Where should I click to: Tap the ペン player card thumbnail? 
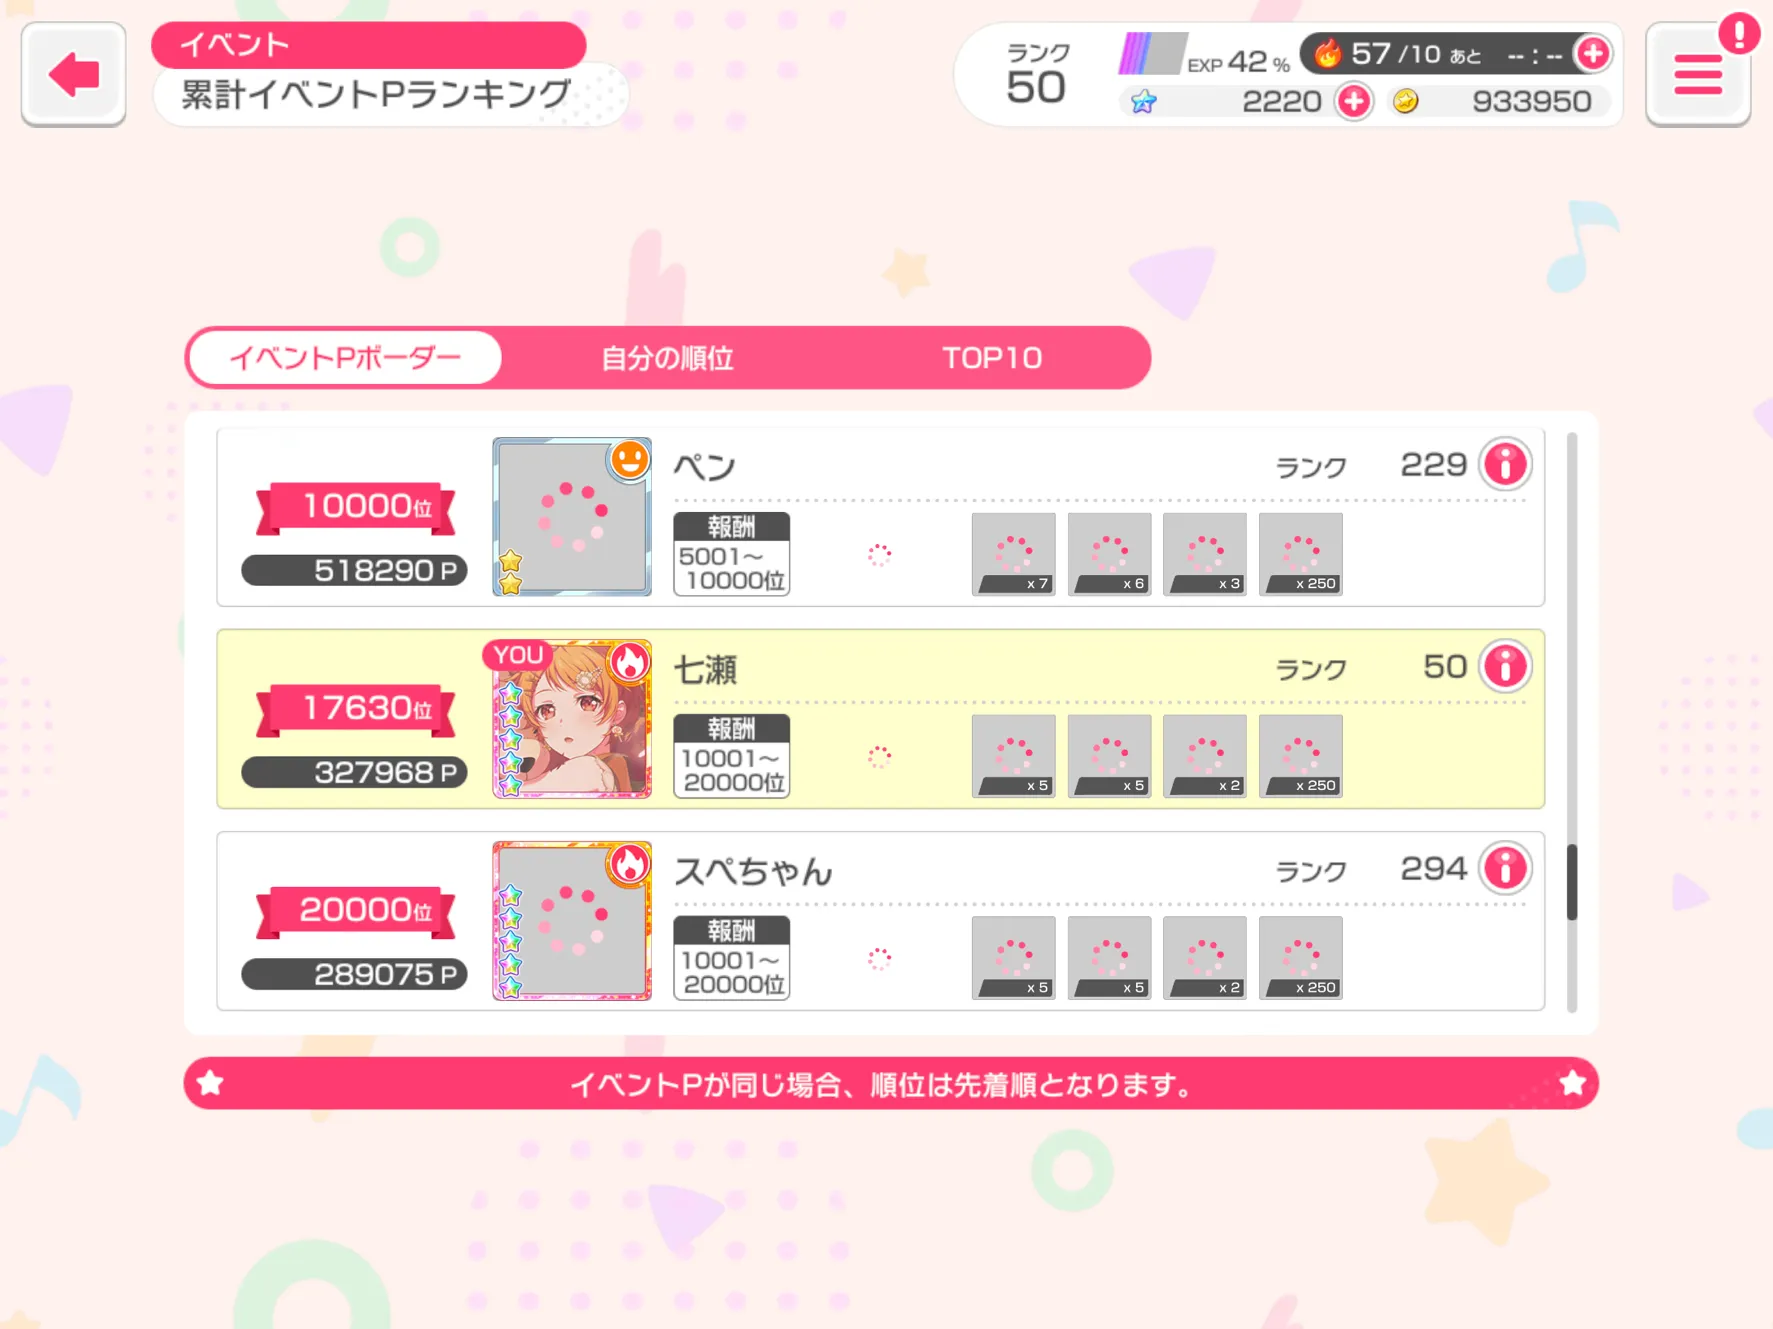pos(572,517)
